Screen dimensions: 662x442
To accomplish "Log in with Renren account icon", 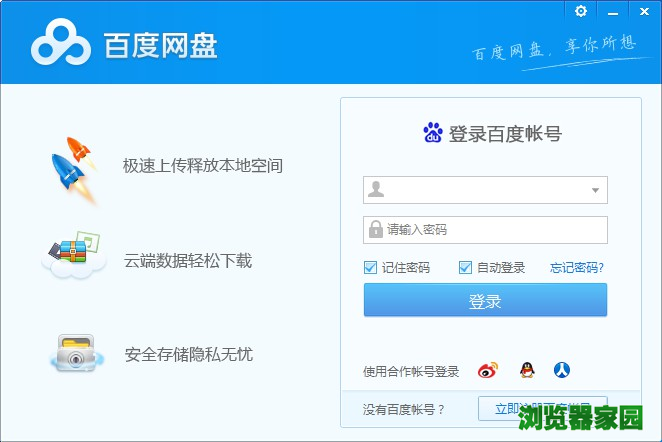I will pos(563,371).
